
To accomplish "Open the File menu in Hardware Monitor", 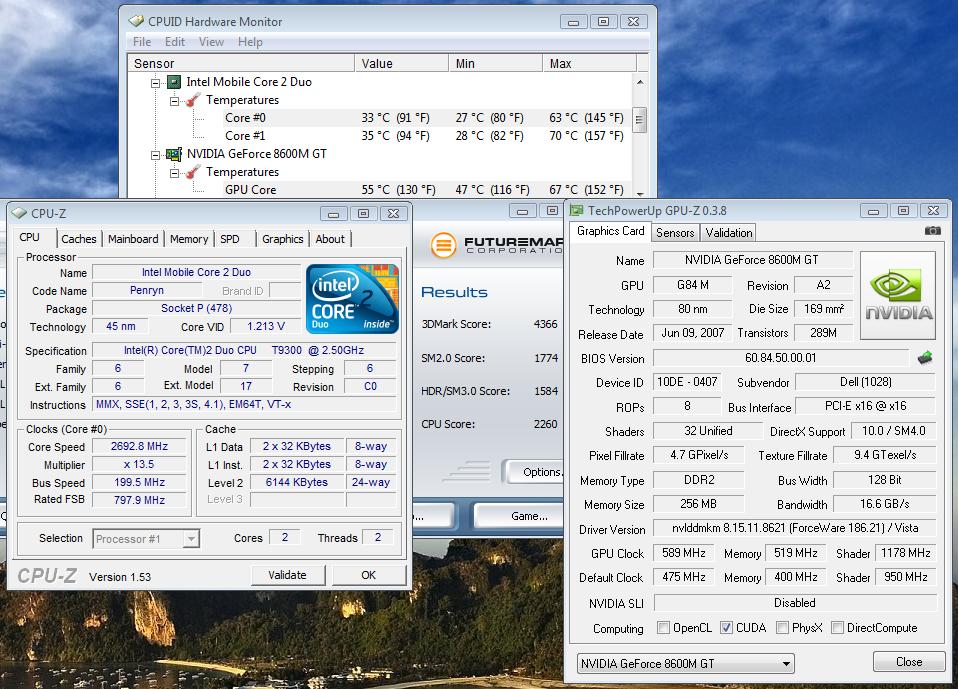I will click(x=142, y=42).
